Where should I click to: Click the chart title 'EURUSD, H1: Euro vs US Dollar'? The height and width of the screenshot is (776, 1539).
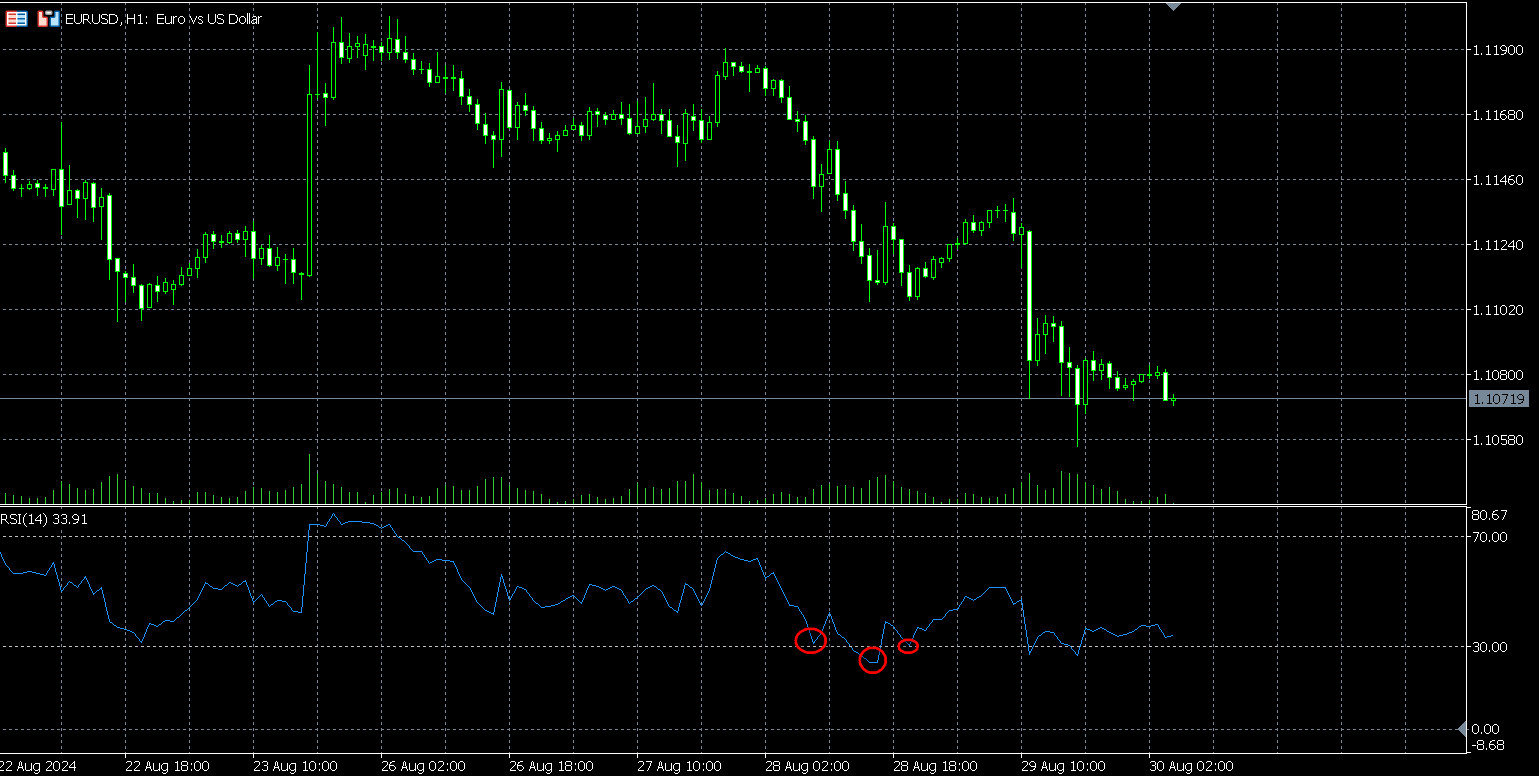click(163, 19)
